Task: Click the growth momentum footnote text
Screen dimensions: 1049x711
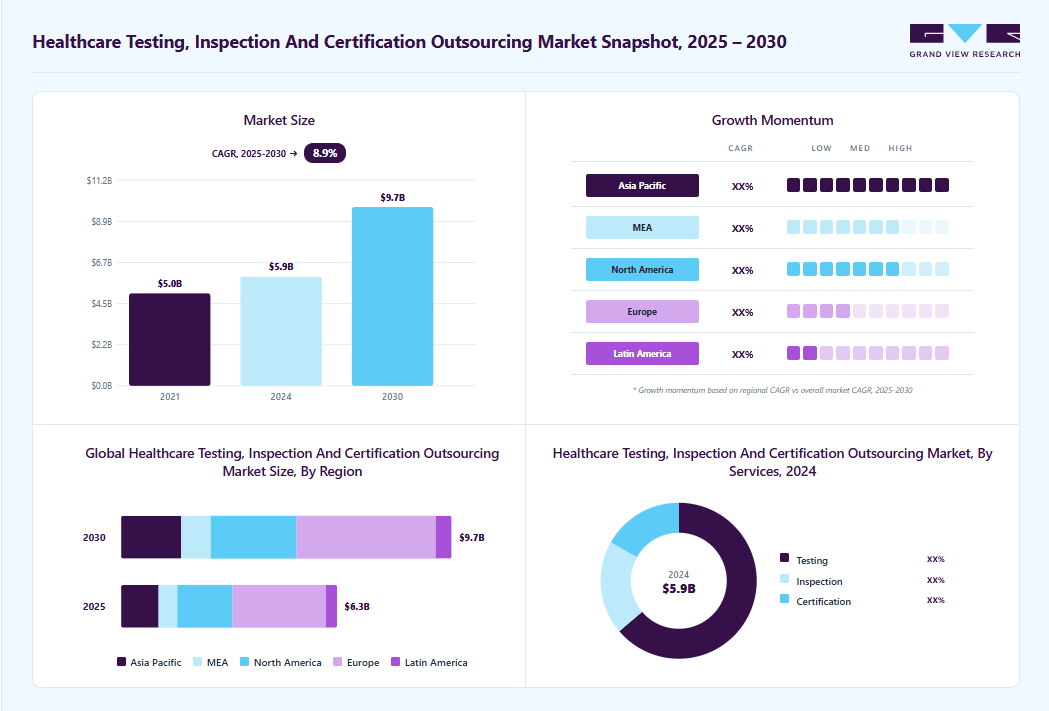Action: (773, 390)
